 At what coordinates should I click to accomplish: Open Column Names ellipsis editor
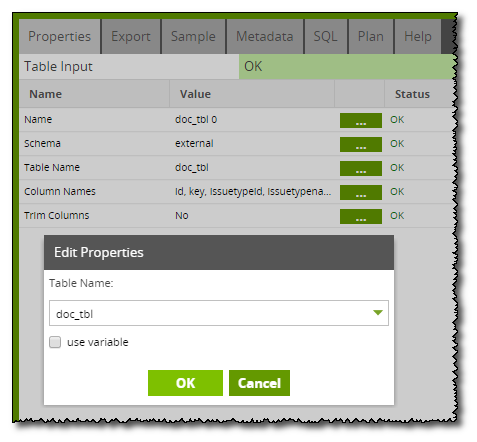pos(361,192)
